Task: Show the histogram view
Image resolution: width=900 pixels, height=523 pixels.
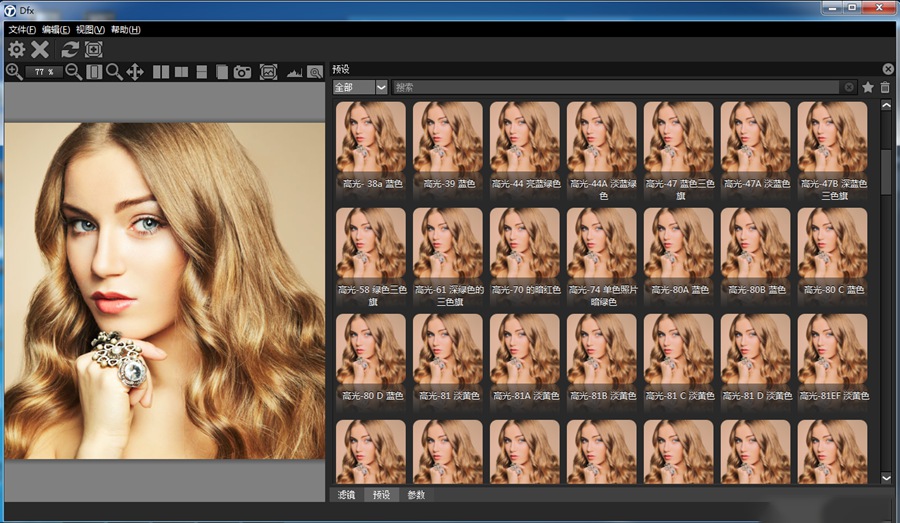Action: coord(294,72)
